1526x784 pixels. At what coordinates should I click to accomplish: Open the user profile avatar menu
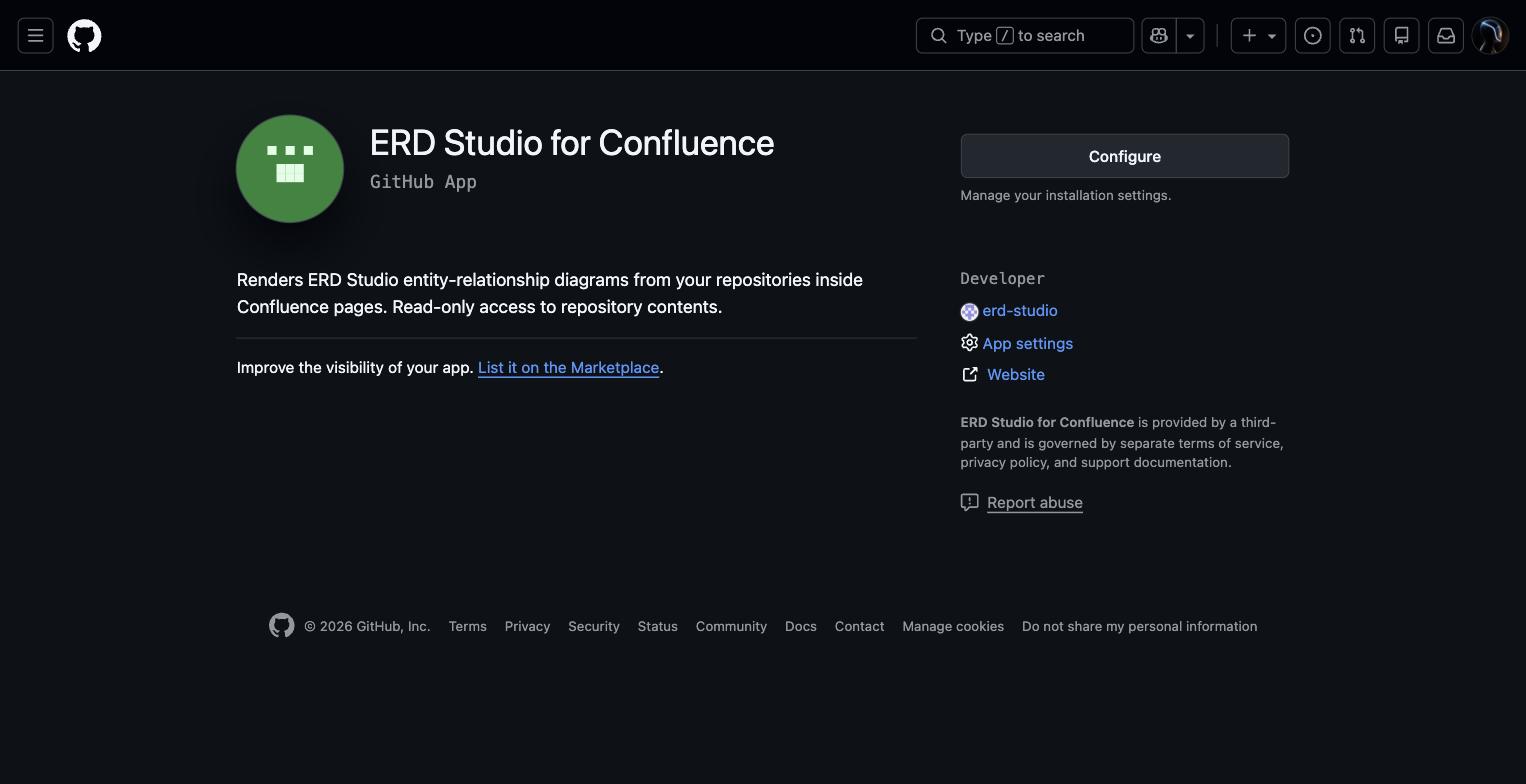click(x=1490, y=36)
